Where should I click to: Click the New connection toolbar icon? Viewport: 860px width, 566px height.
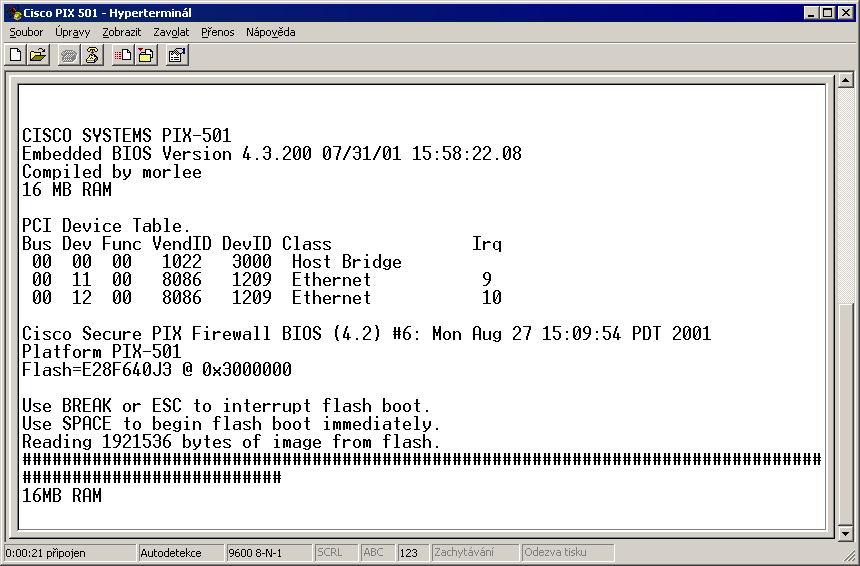tap(16, 55)
